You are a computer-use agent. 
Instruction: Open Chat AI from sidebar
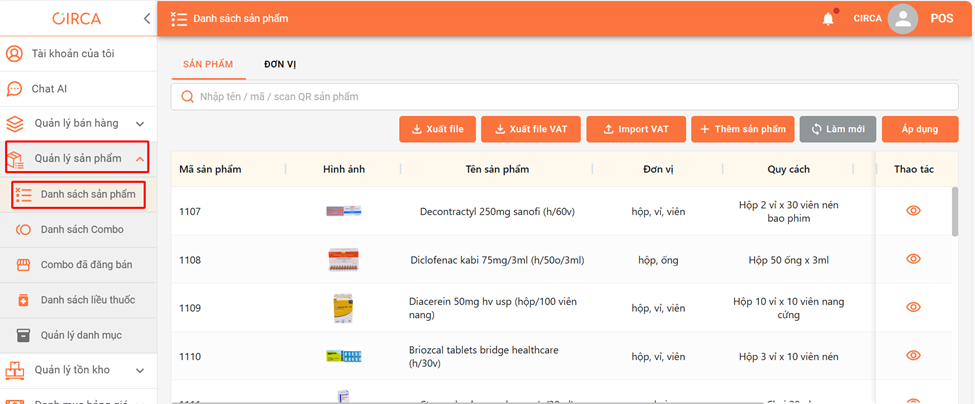(49, 89)
